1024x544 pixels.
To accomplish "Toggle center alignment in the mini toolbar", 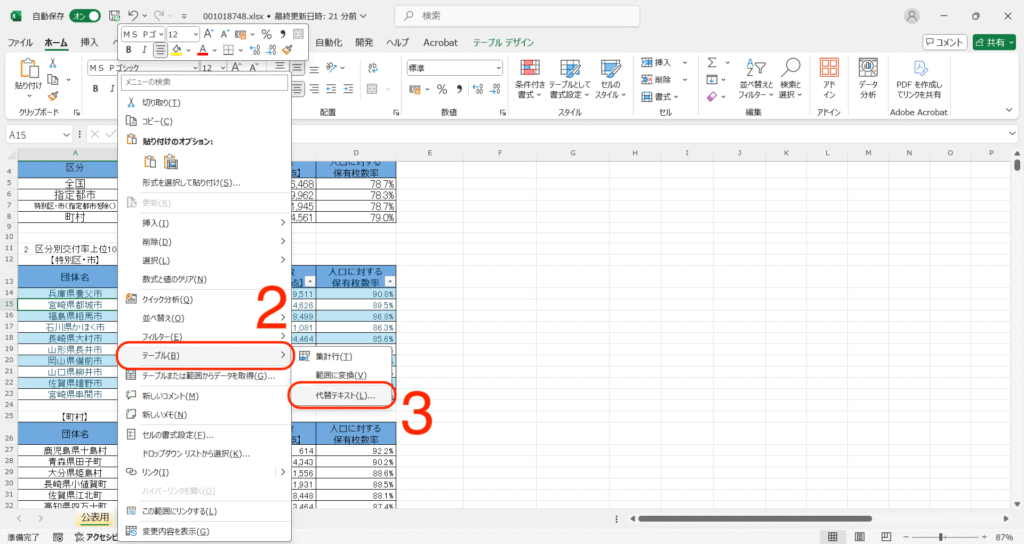I will click(x=160, y=50).
